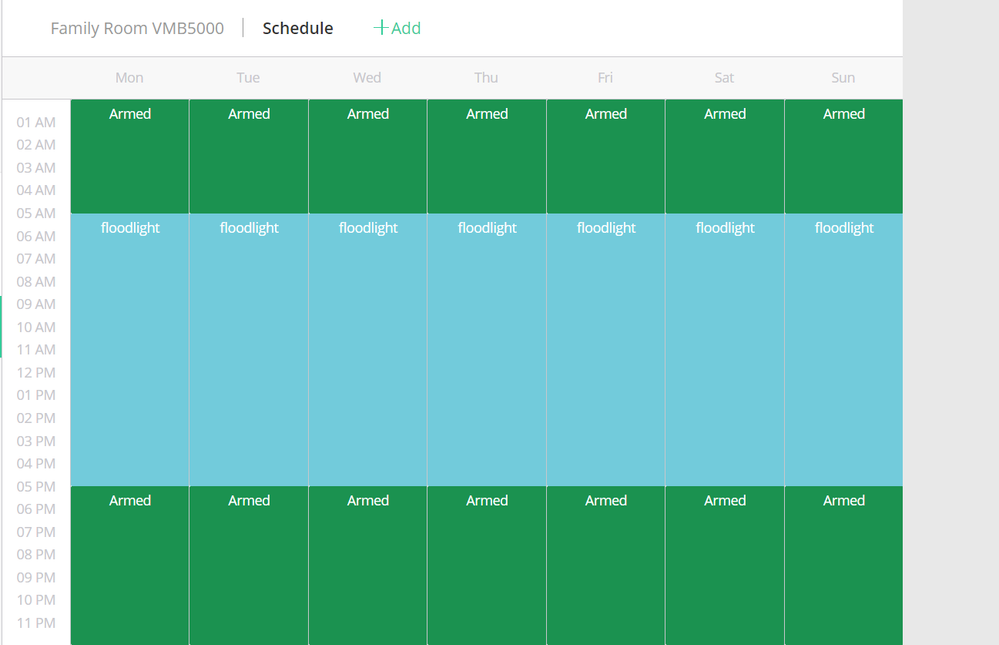Open Monday's morning Armed block
The height and width of the screenshot is (645, 999).
point(130,156)
